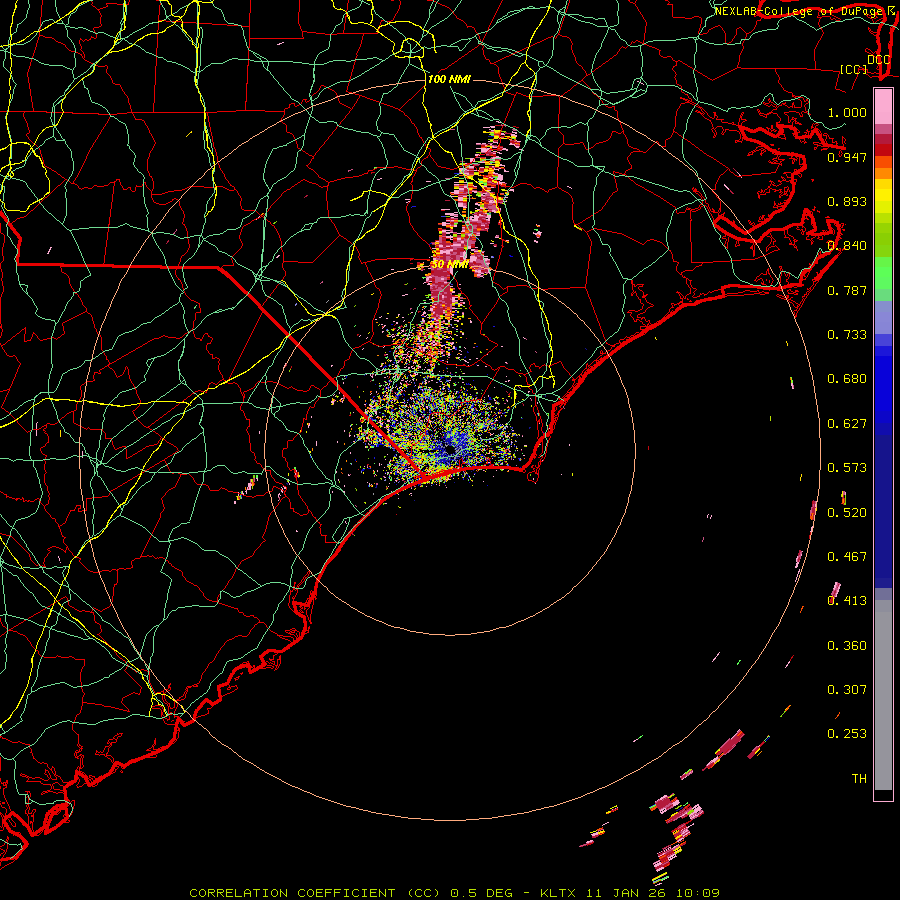This screenshot has width=900, height=900.
Task: Click the DCC product label above the scale
Action: coord(878,59)
